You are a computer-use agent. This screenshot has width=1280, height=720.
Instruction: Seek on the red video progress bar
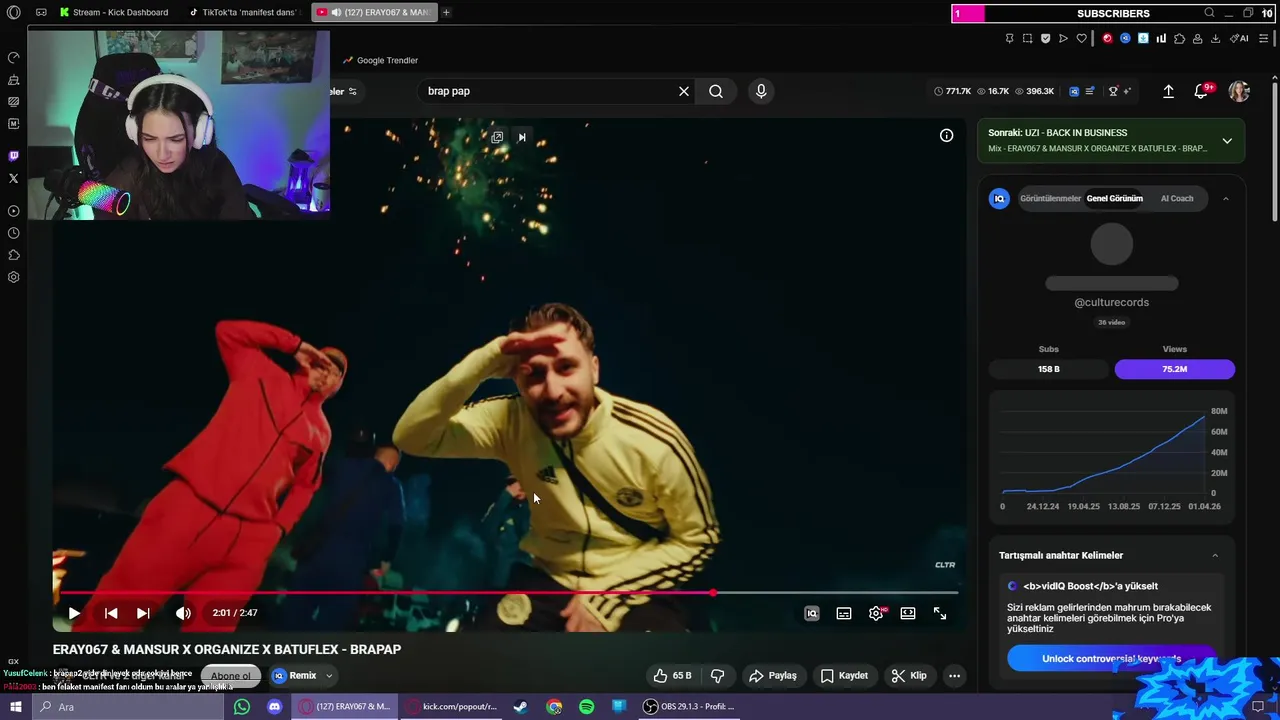tap(506, 593)
